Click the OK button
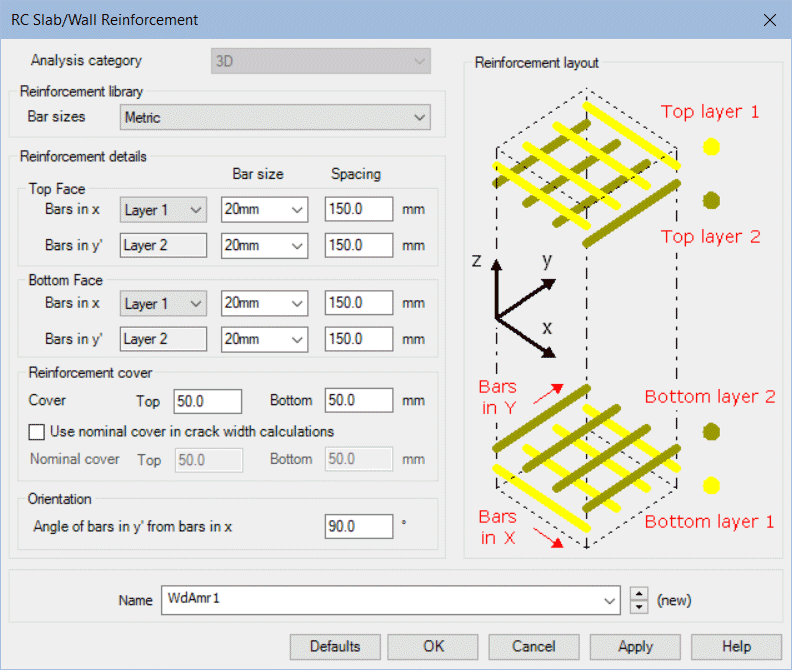The width and height of the screenshot is (792, 670). (433, 646)
